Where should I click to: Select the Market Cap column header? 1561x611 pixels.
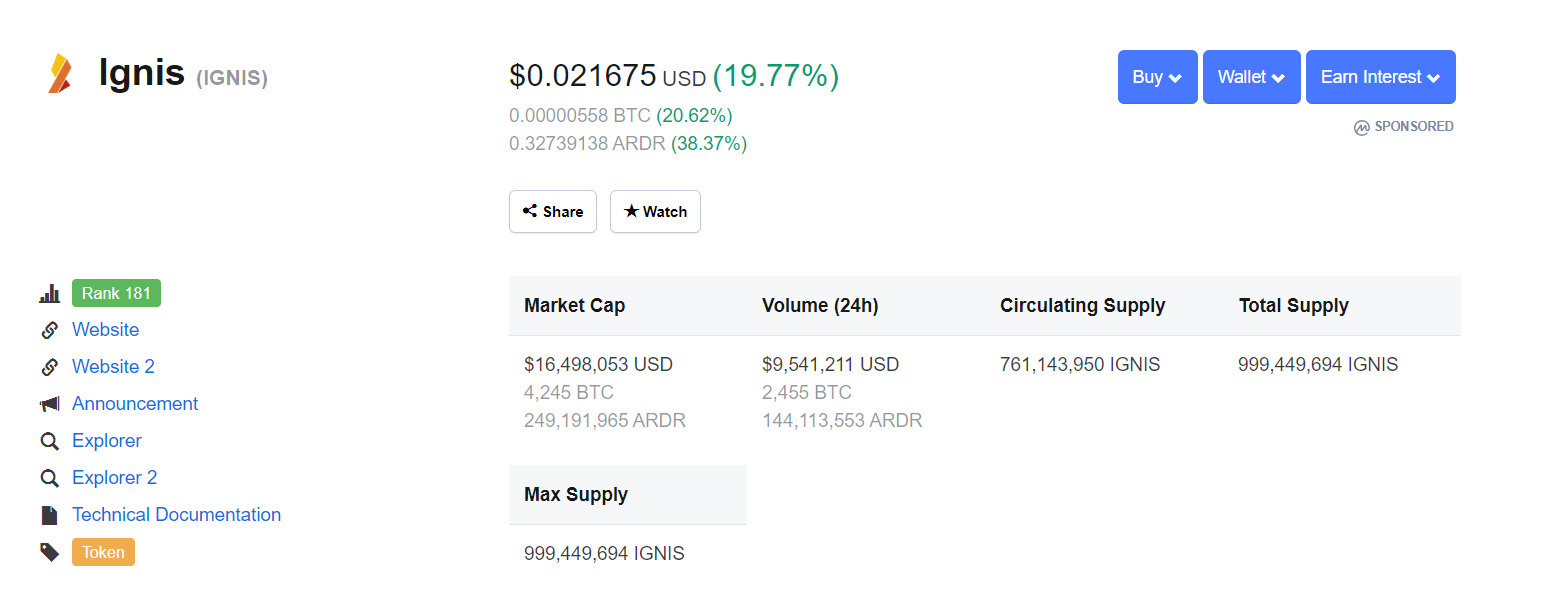pos(574,306)
